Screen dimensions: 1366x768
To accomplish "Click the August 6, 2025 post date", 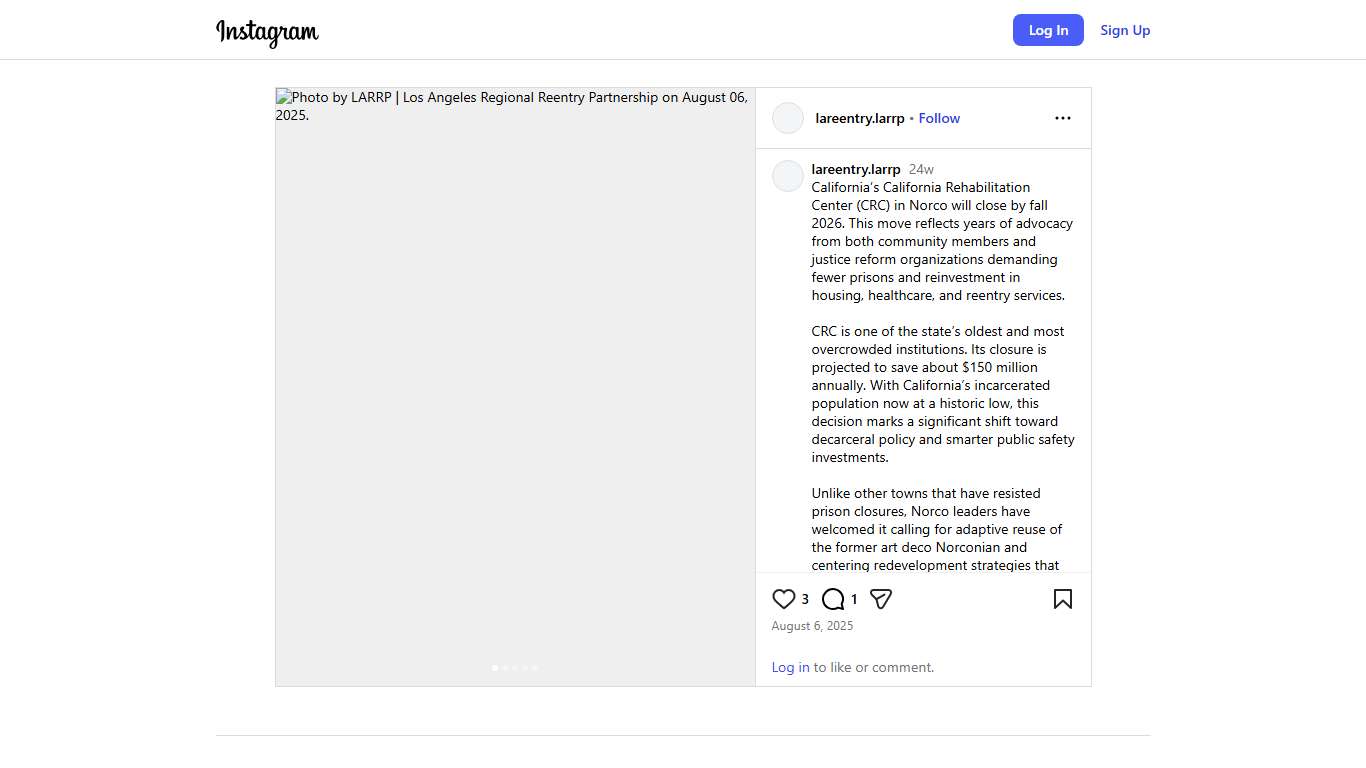I will pyautogui.click(x=812, y=626).
